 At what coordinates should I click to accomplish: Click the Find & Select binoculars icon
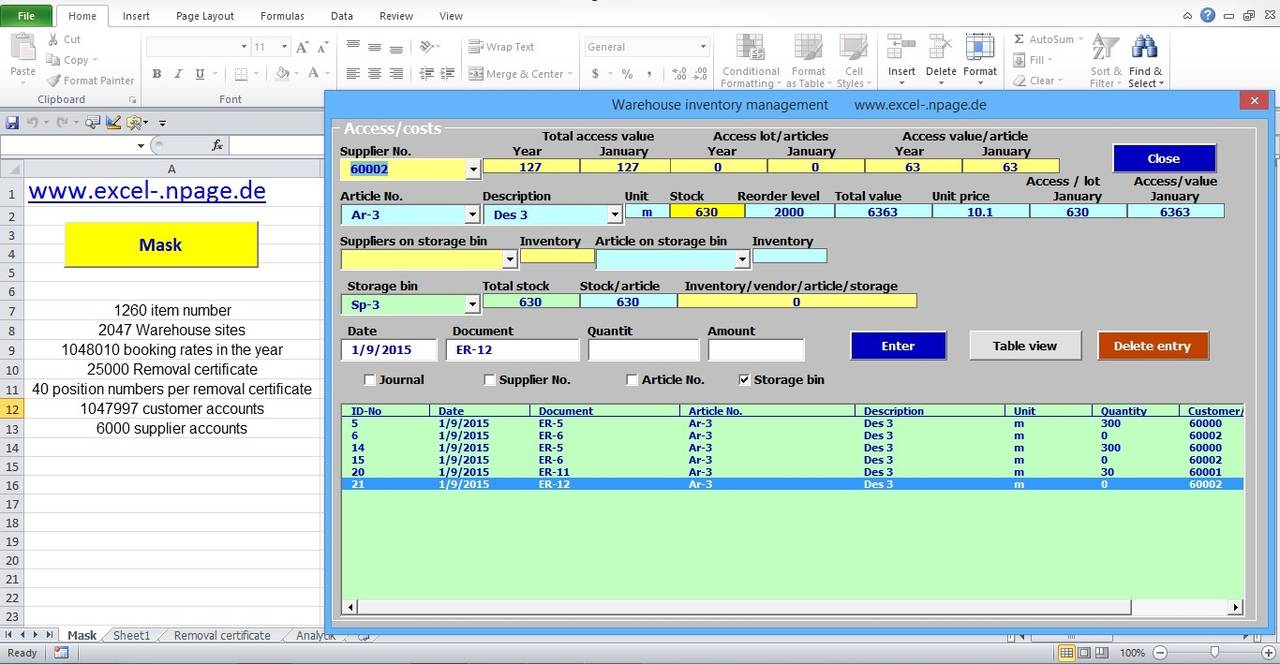point(1144,48)
